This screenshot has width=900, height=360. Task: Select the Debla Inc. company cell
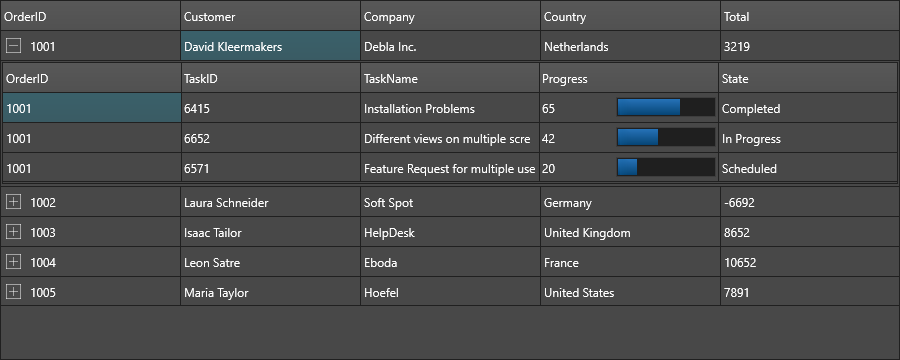pyautogui.click(x=451, y=46)
